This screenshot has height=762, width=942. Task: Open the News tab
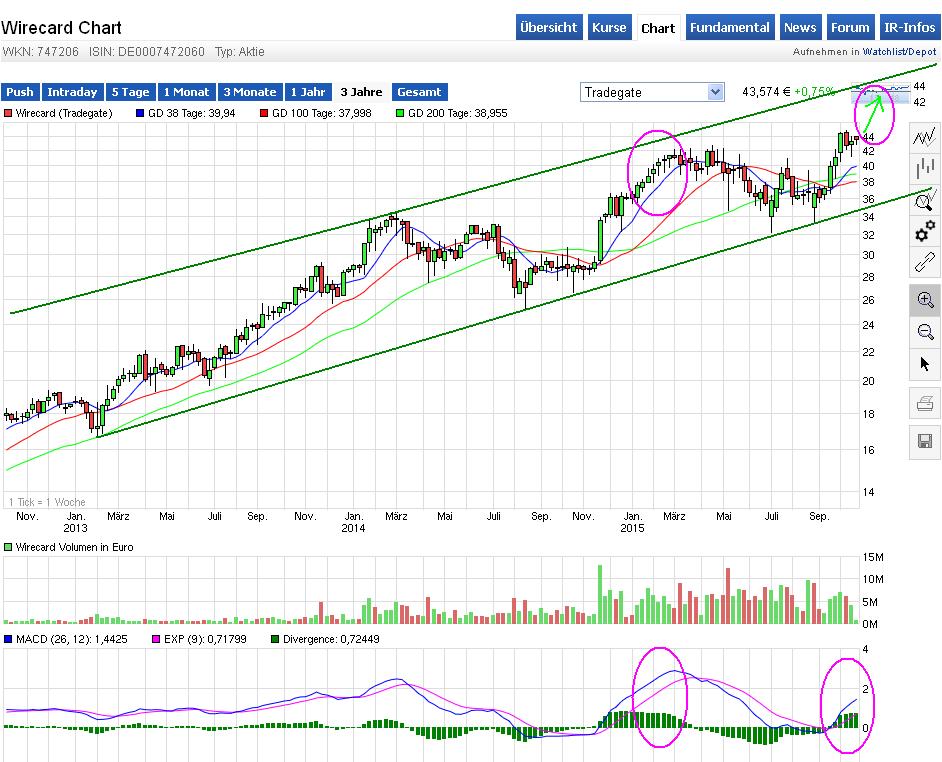[800, 28]
